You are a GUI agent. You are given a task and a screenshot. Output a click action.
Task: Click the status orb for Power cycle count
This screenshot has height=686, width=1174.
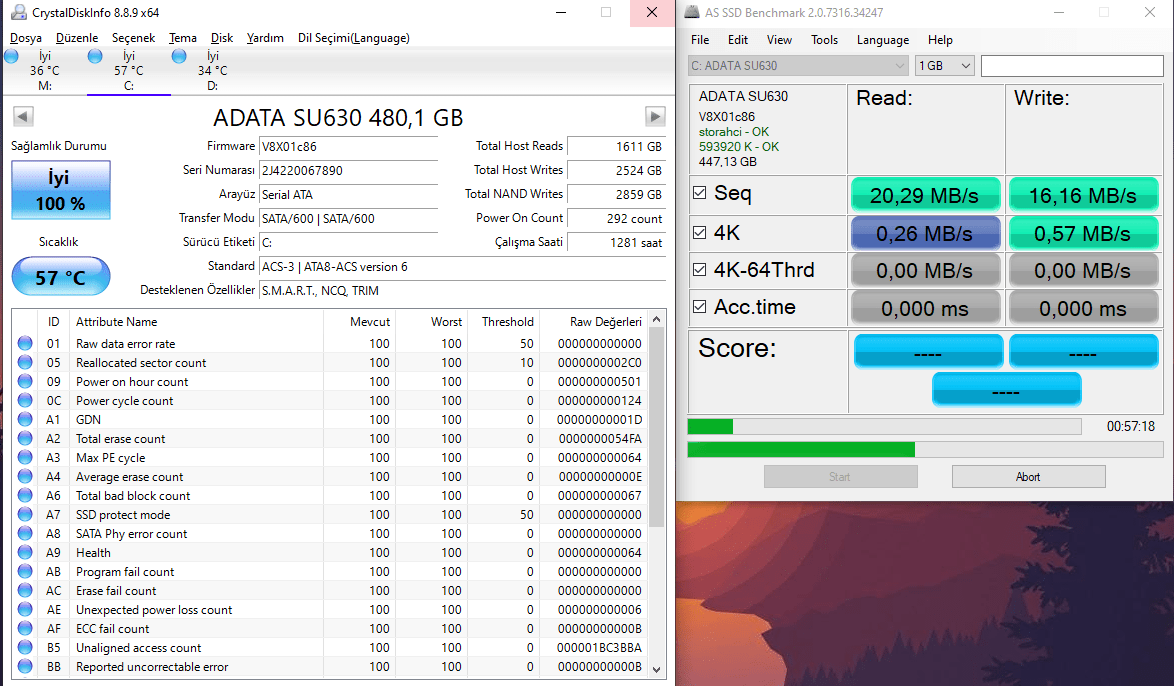(x=25, y=401)
